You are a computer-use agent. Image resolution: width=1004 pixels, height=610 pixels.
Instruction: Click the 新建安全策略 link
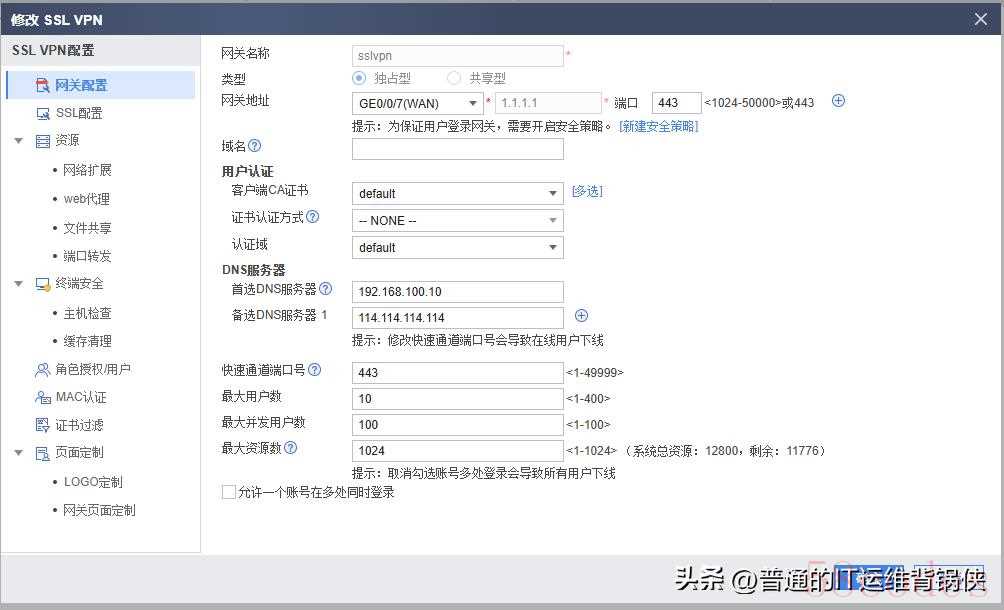pyautogui.click(x=658, y=126)
